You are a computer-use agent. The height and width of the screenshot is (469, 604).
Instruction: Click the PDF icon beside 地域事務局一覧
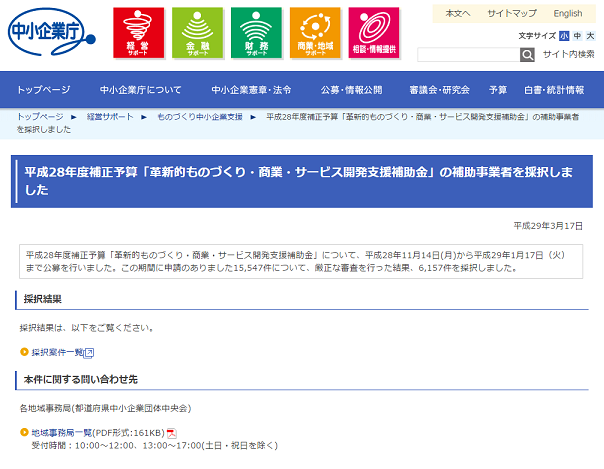171,432
